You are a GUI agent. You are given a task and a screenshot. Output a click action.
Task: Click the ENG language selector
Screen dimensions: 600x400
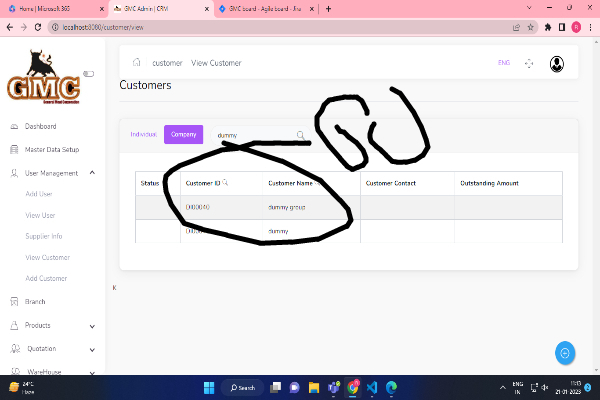point(504,63)
